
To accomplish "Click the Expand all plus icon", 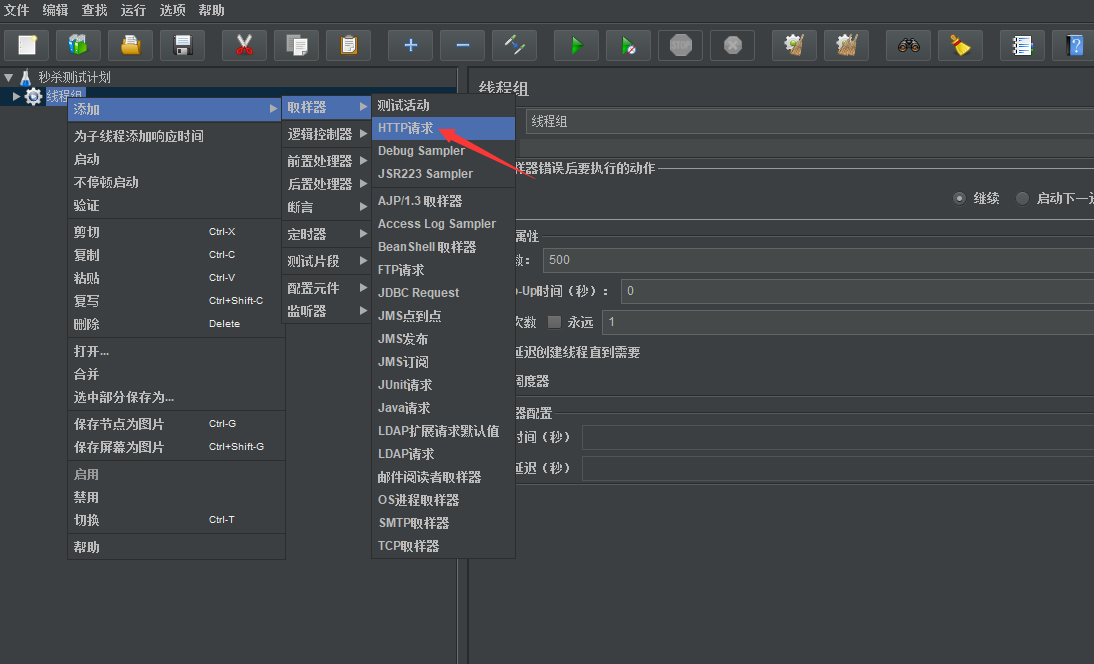I will click(x=410, y=45).
